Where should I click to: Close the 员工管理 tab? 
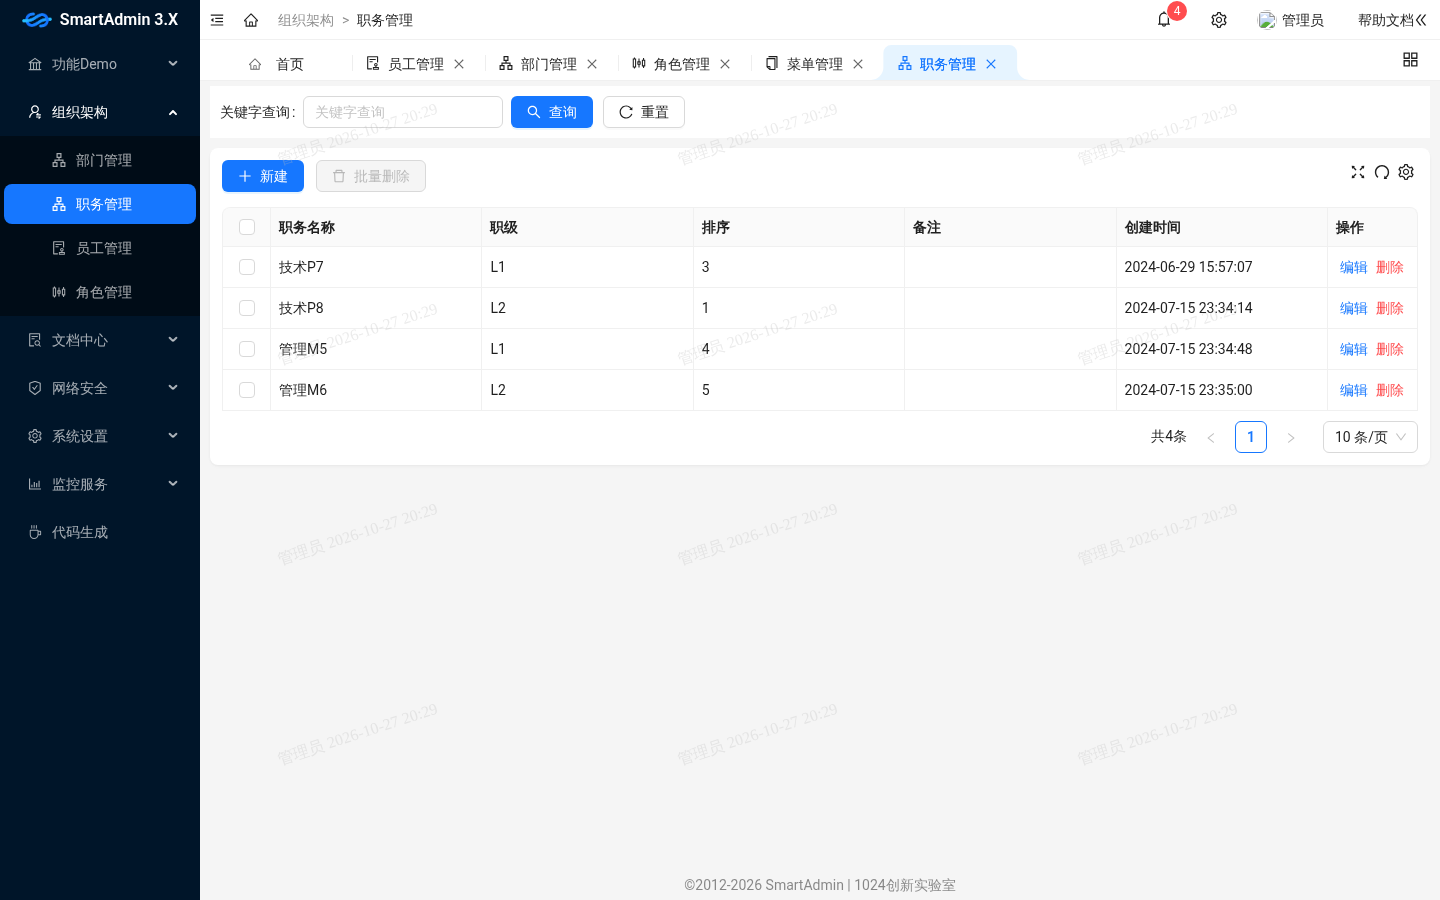(459, 64)
